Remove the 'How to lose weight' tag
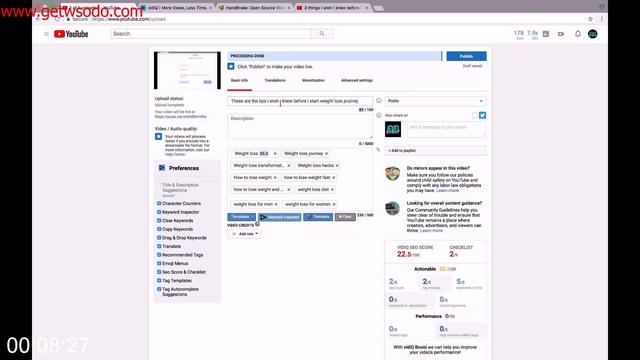The height and width of the screenshot is (360, 640). pos(275,178)
